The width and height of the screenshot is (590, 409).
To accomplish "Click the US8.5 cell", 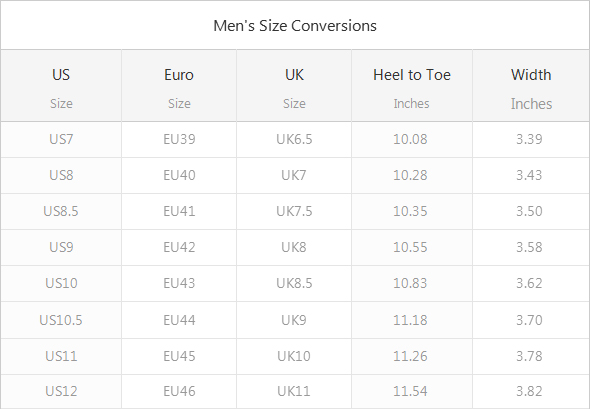I will [61, 211].
